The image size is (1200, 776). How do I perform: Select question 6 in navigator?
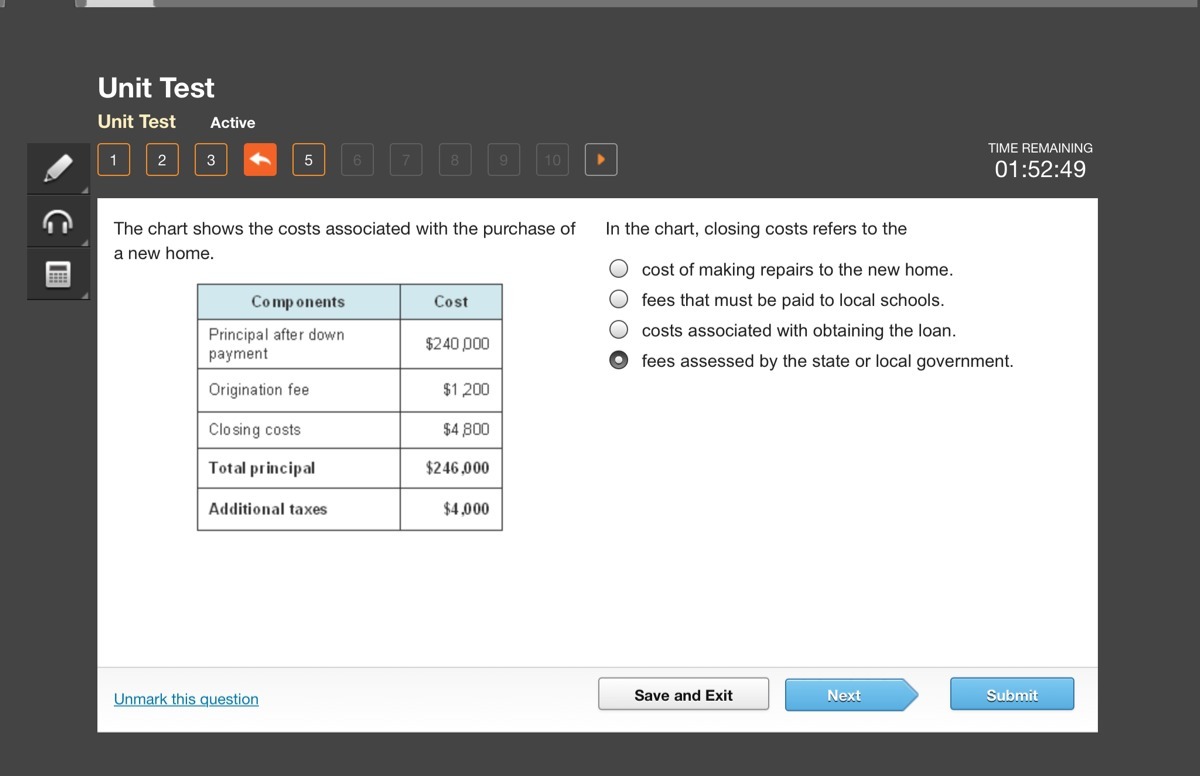click(x=357, y=159)
